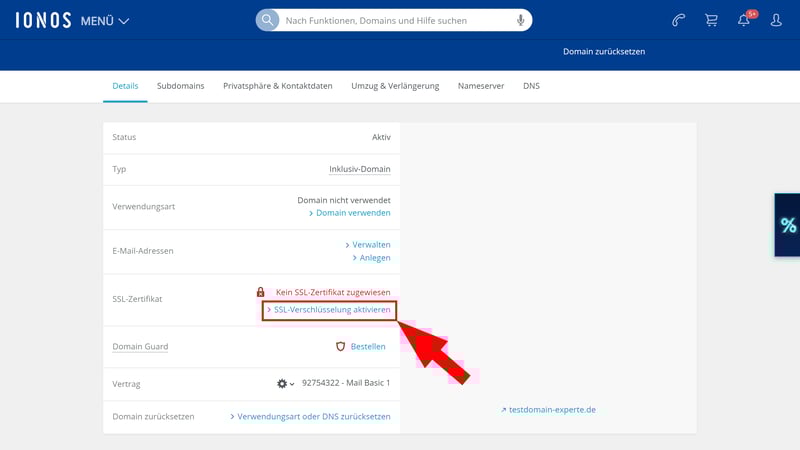This screenshot has width=800, height=450.
Task: Open the shopping cart
Action: tap(711, 20)
